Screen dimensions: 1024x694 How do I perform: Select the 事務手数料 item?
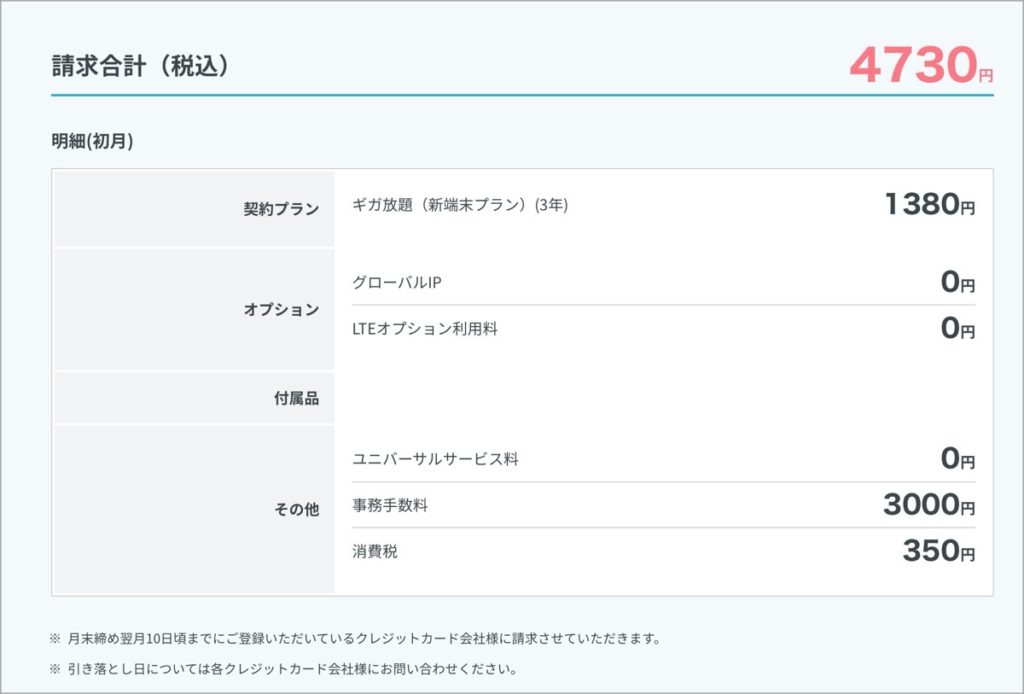[390, 505]
